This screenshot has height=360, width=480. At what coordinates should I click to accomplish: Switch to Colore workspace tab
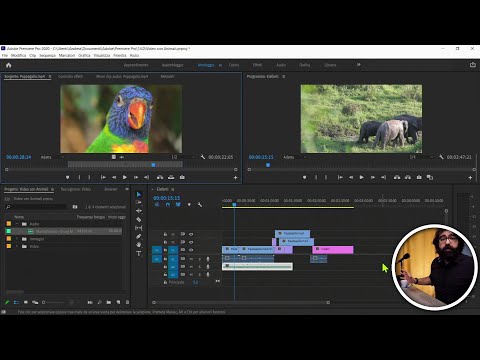[234, 65]
